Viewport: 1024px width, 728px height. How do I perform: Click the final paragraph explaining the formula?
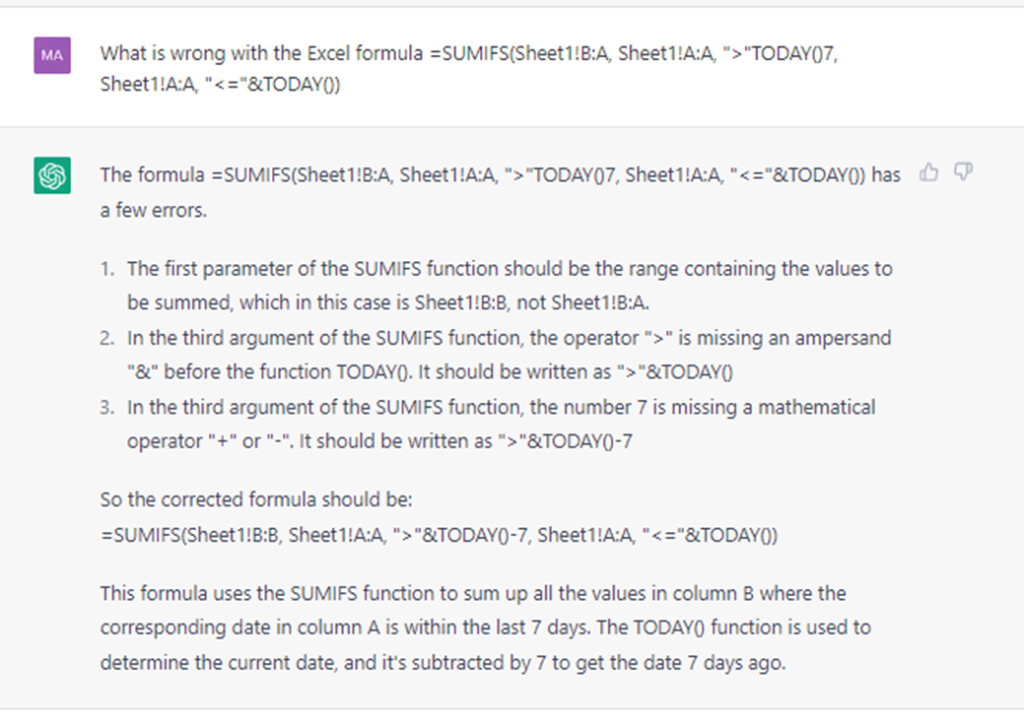(485, 628)
